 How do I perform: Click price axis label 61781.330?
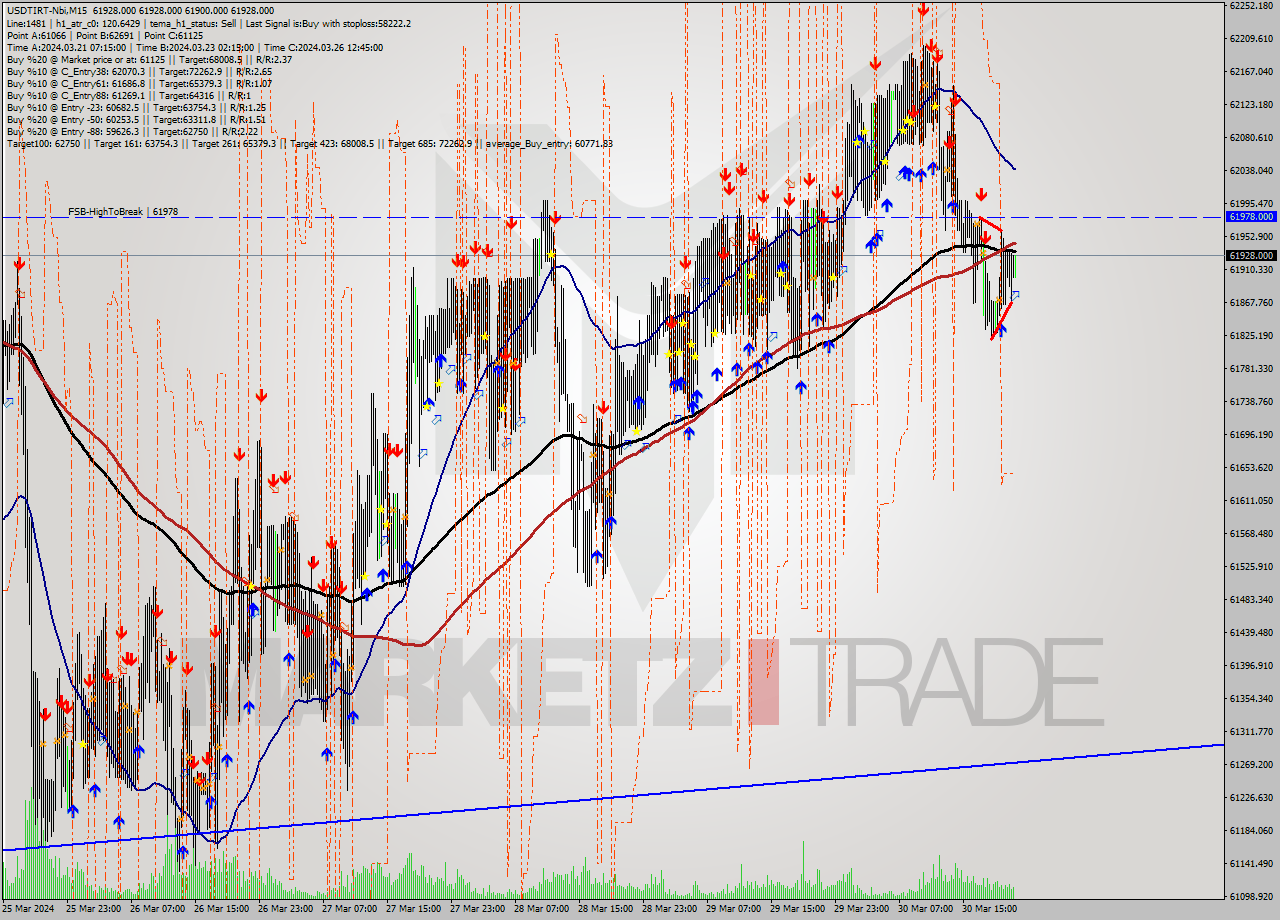coord(1251,368)
